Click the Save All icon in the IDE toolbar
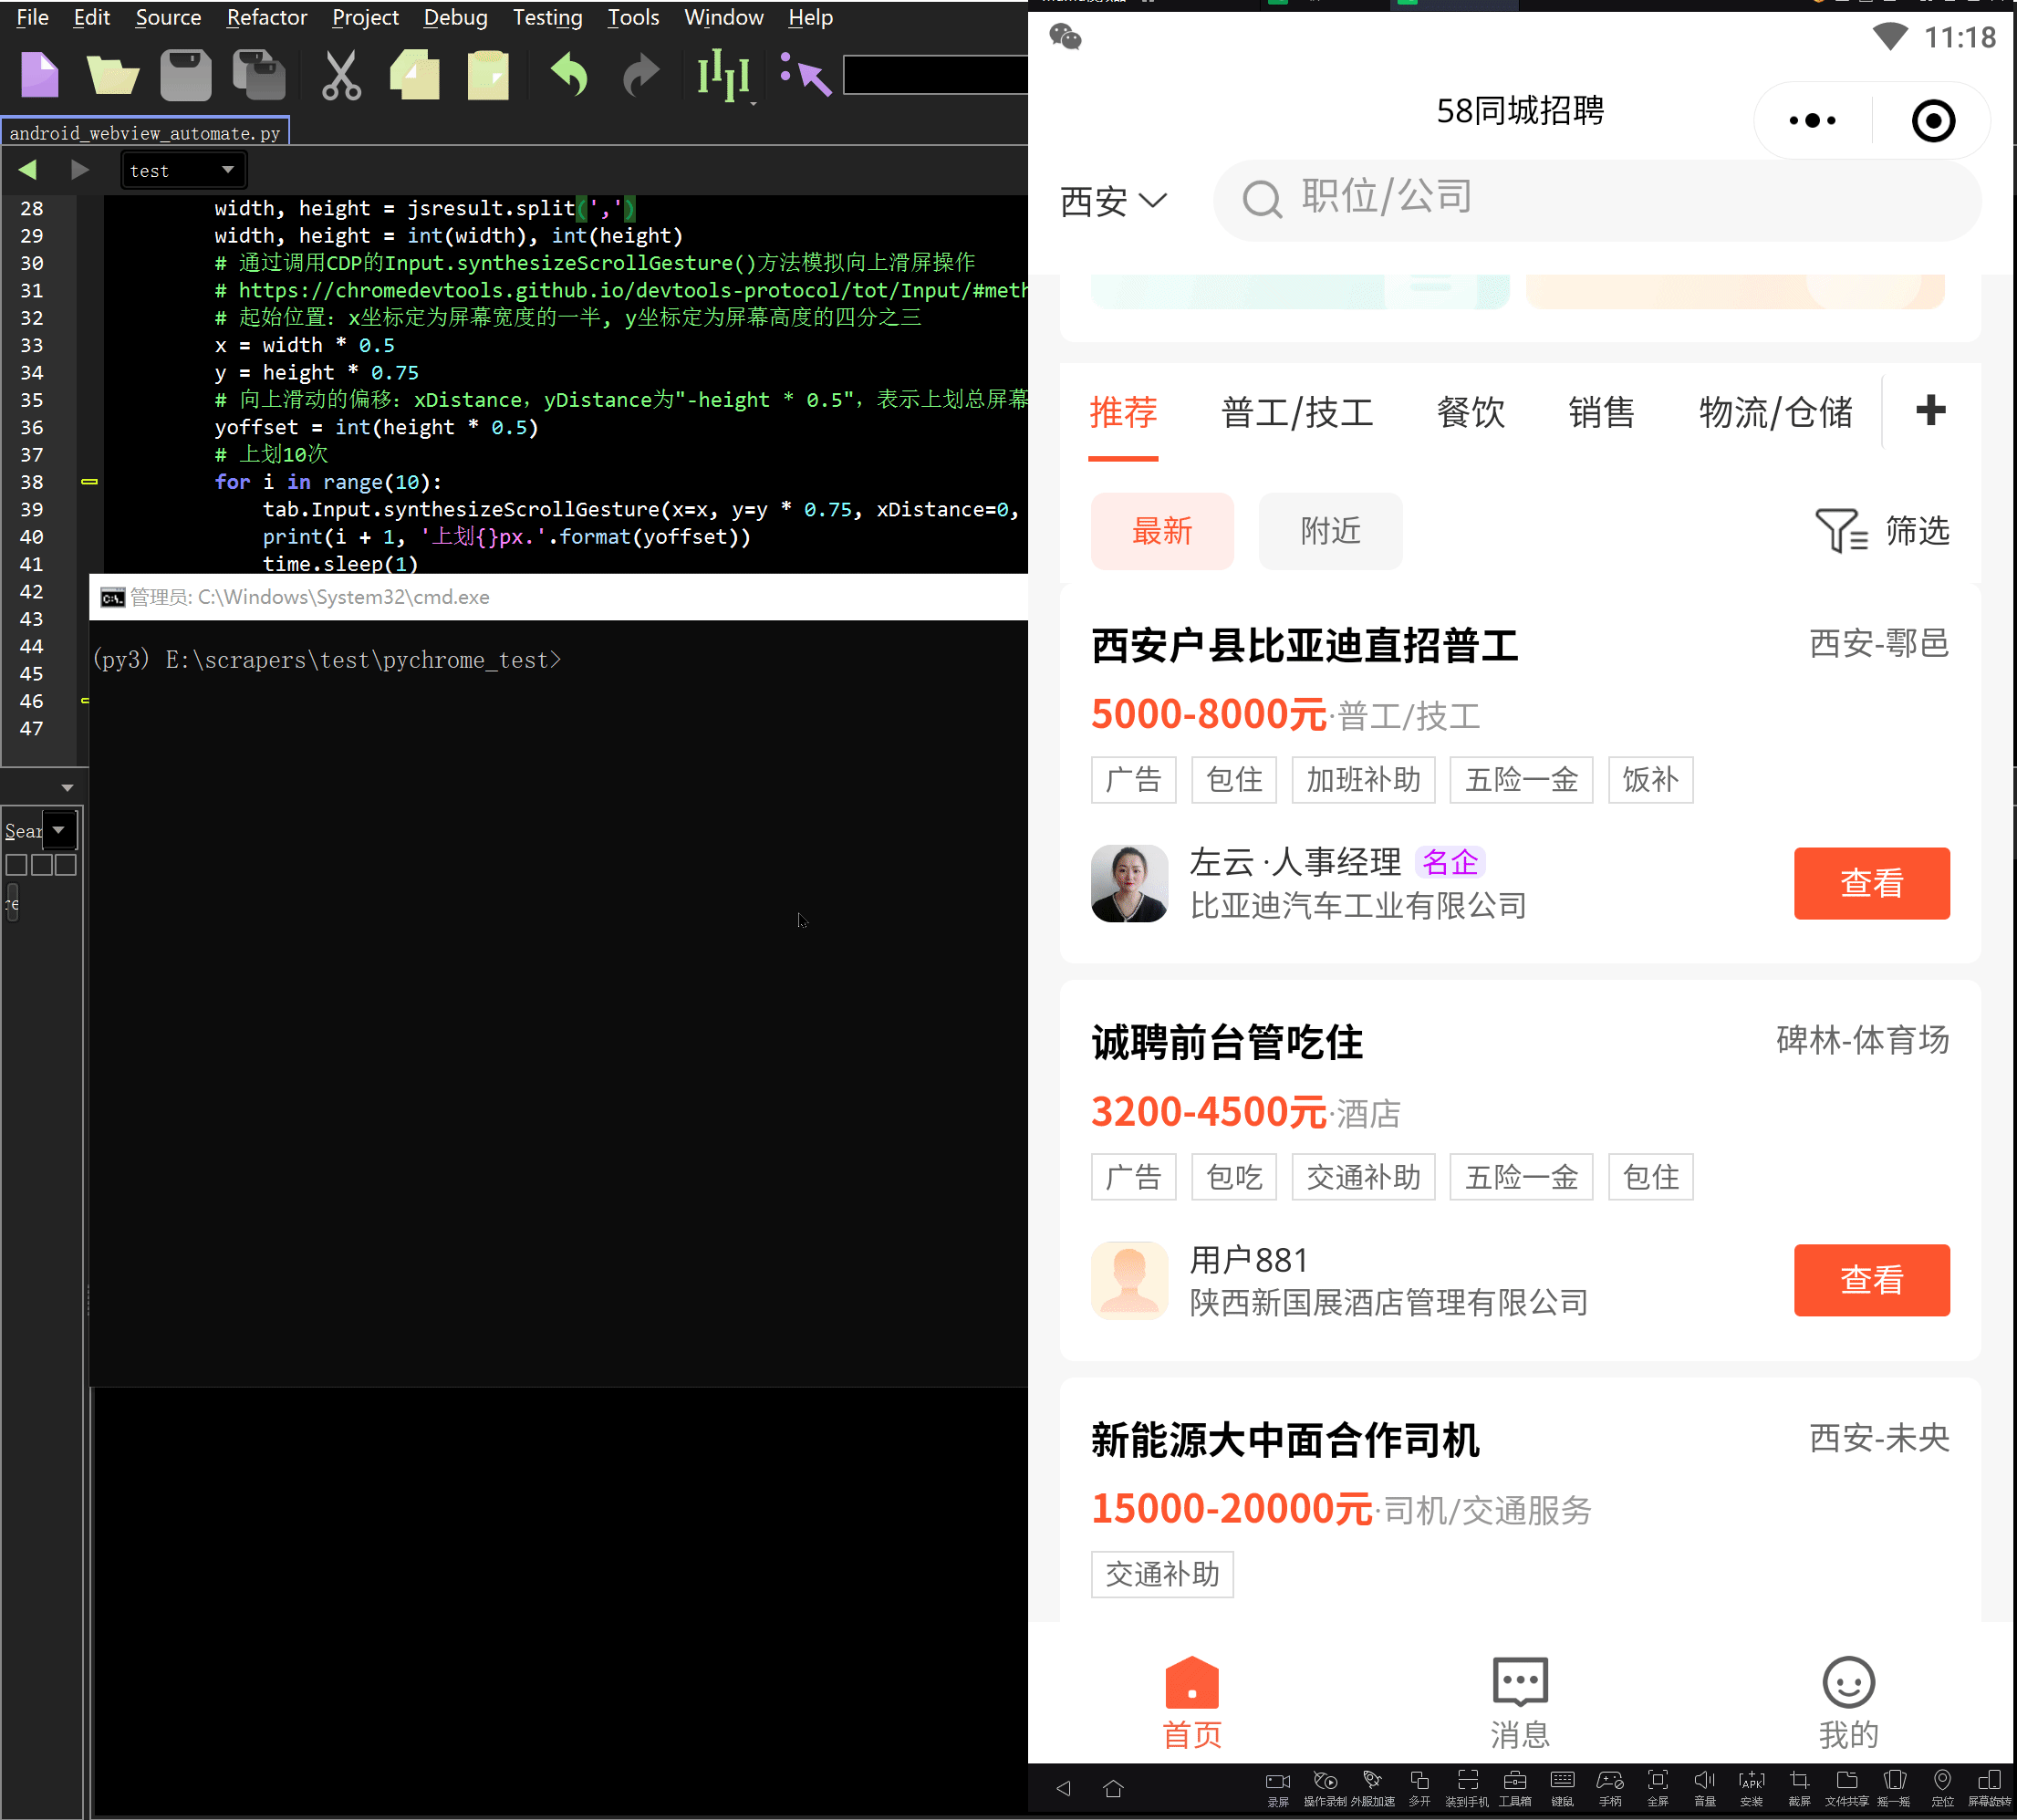 259,75
